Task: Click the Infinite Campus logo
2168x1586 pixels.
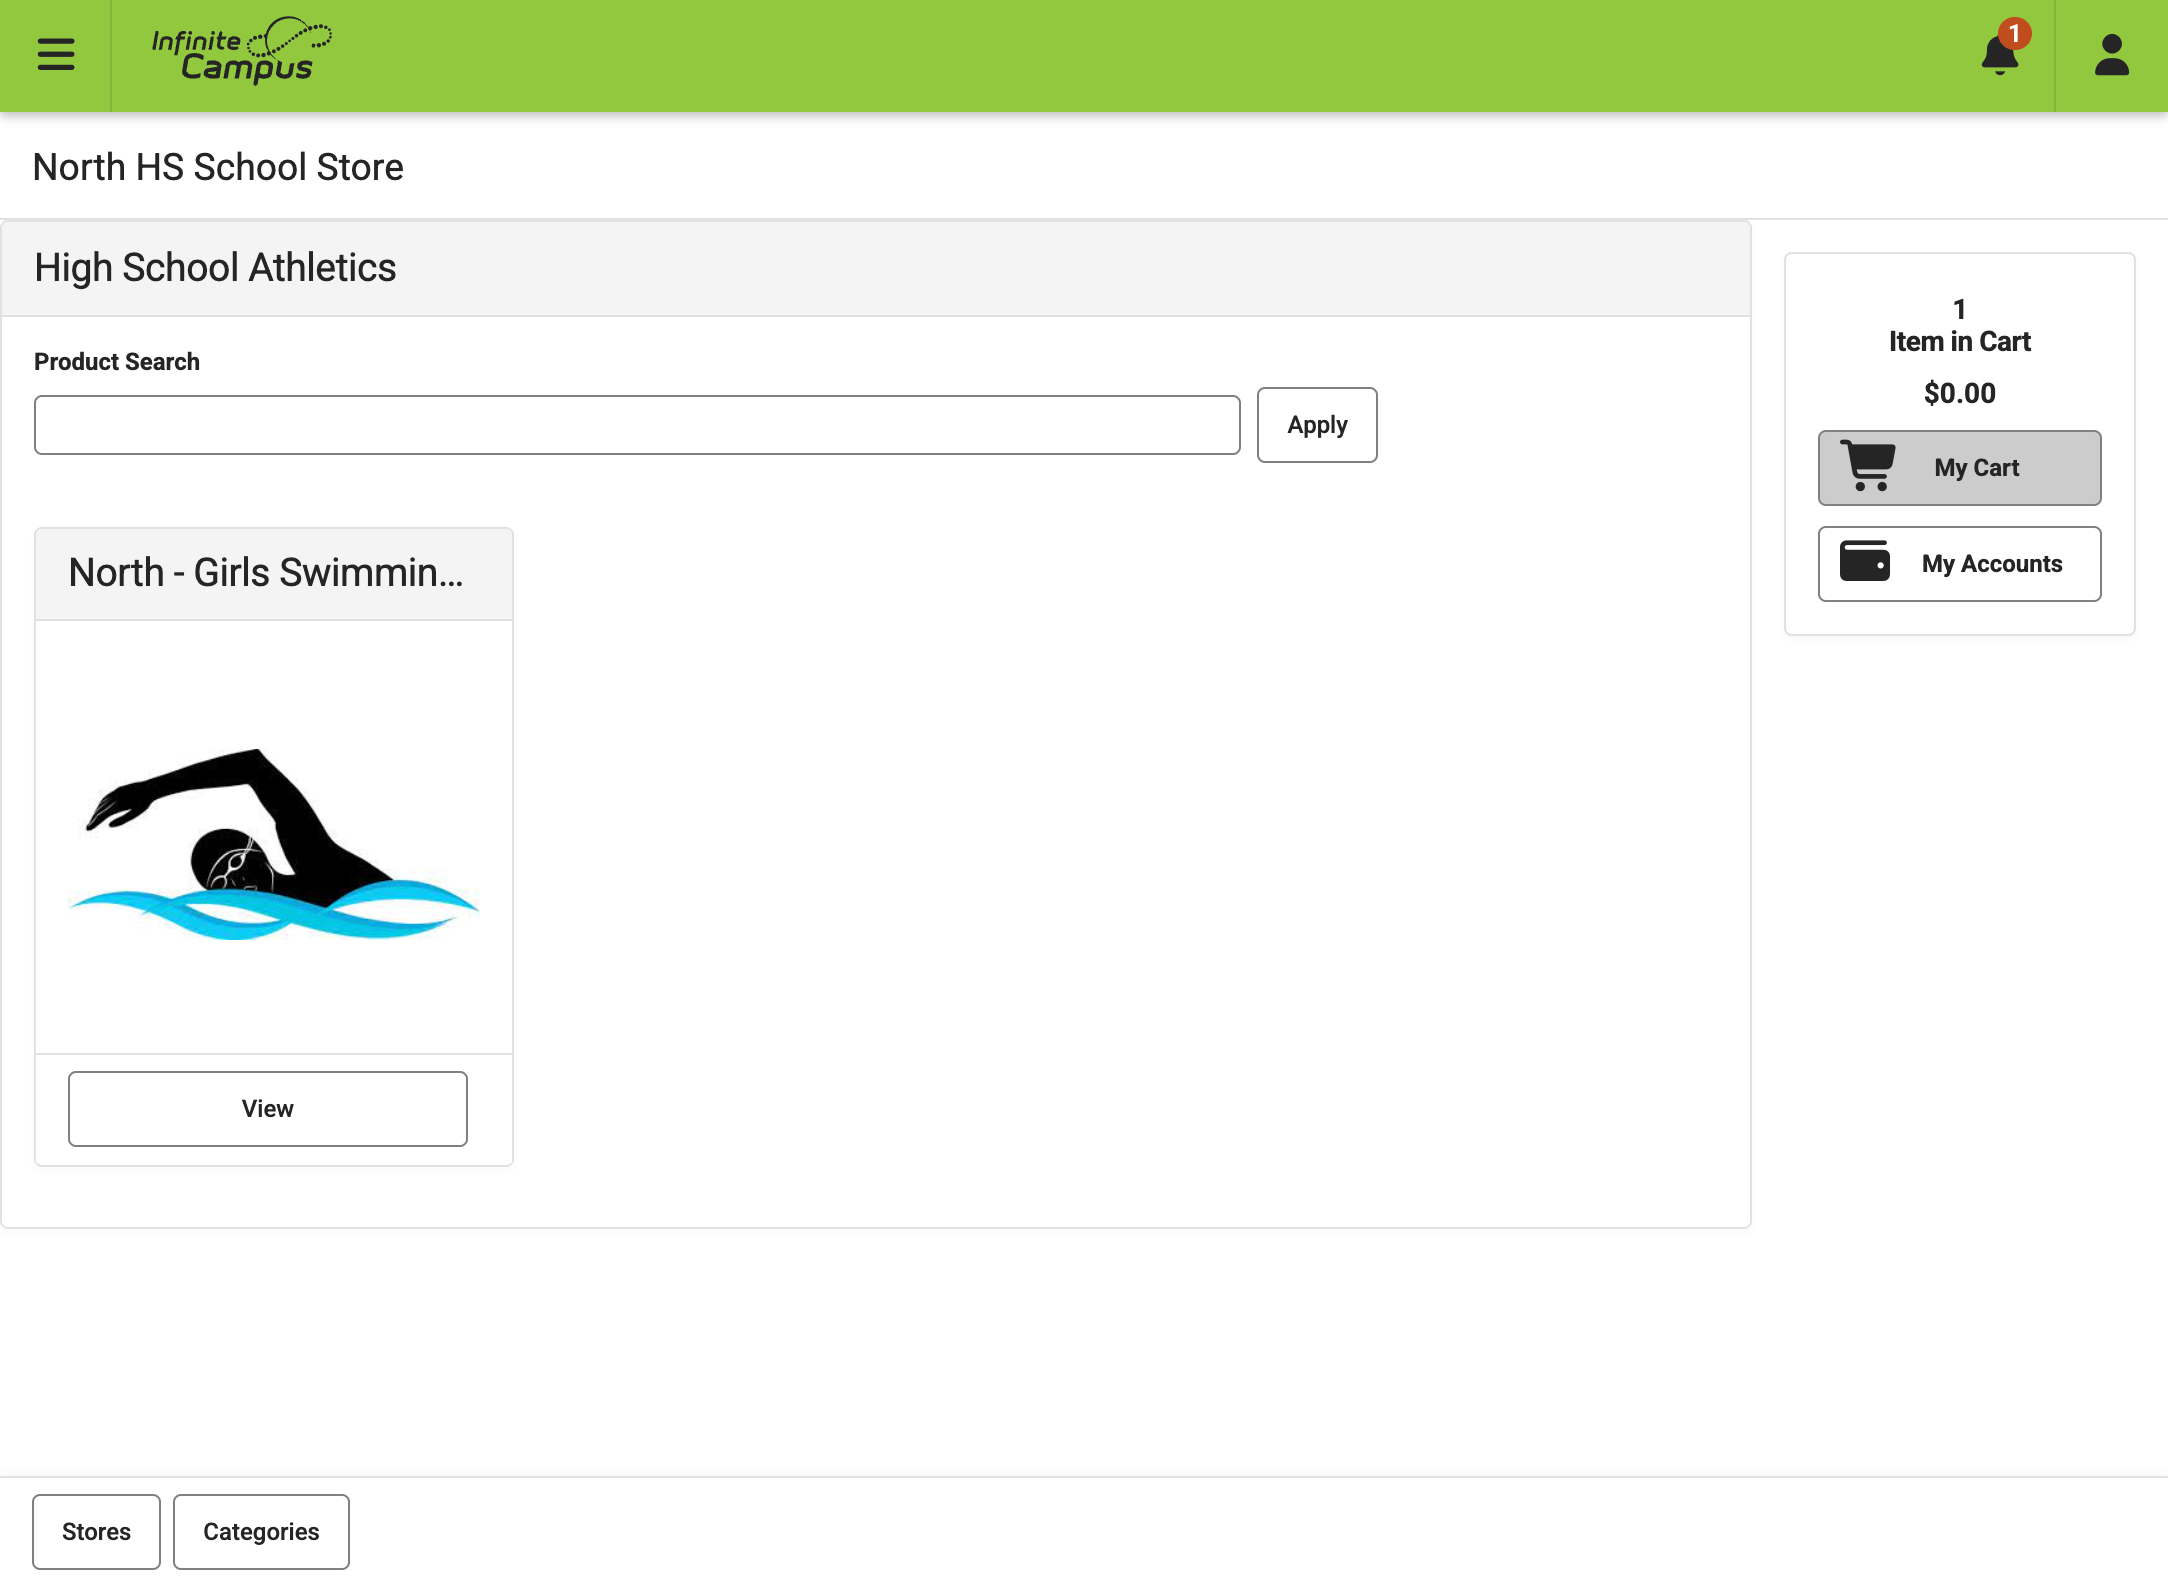Action: [x=241, y=50]
